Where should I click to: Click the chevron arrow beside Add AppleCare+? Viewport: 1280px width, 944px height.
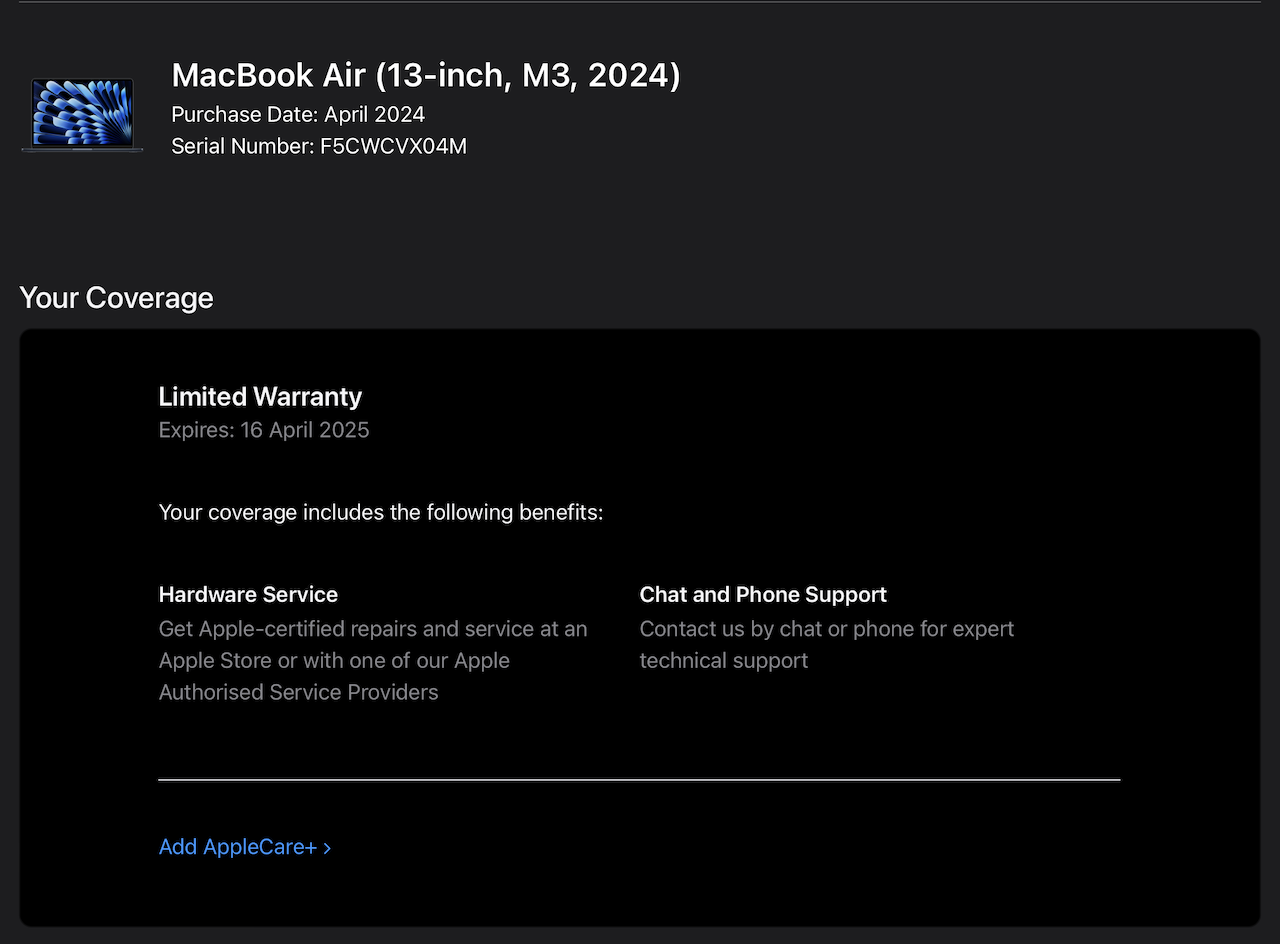327,848
